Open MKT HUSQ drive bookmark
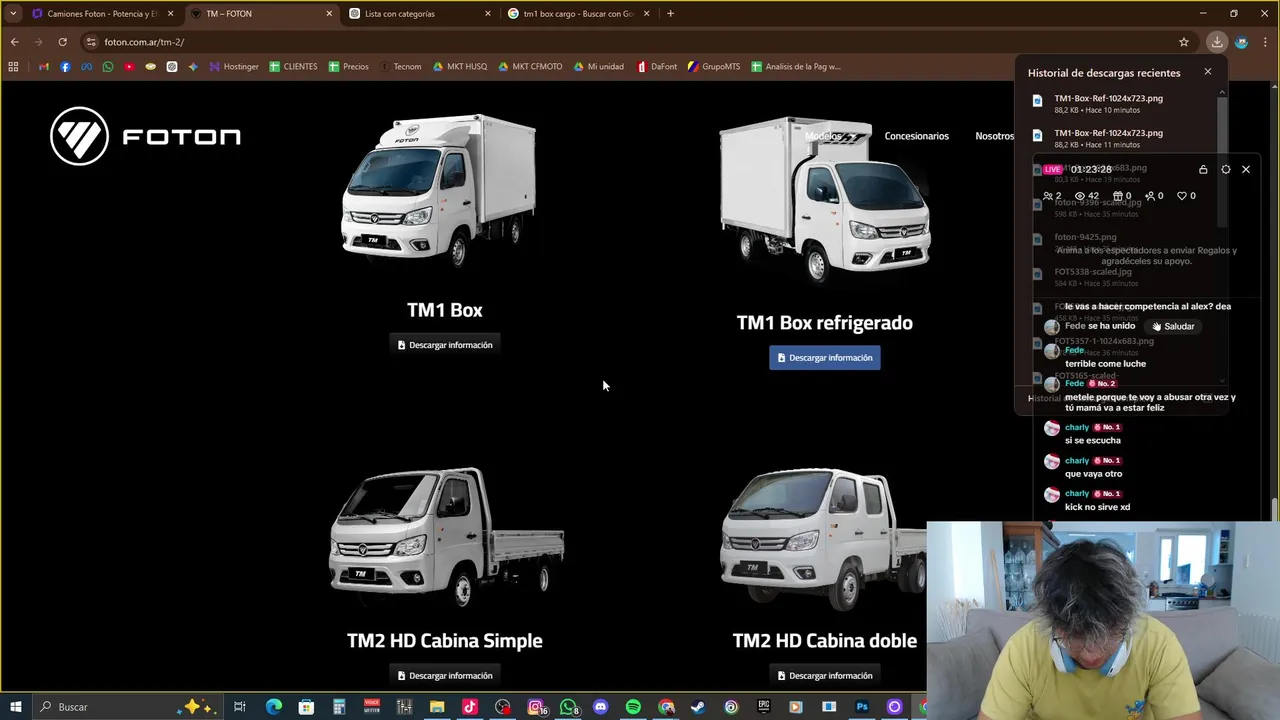1280x720 pixels. point(460,67)
